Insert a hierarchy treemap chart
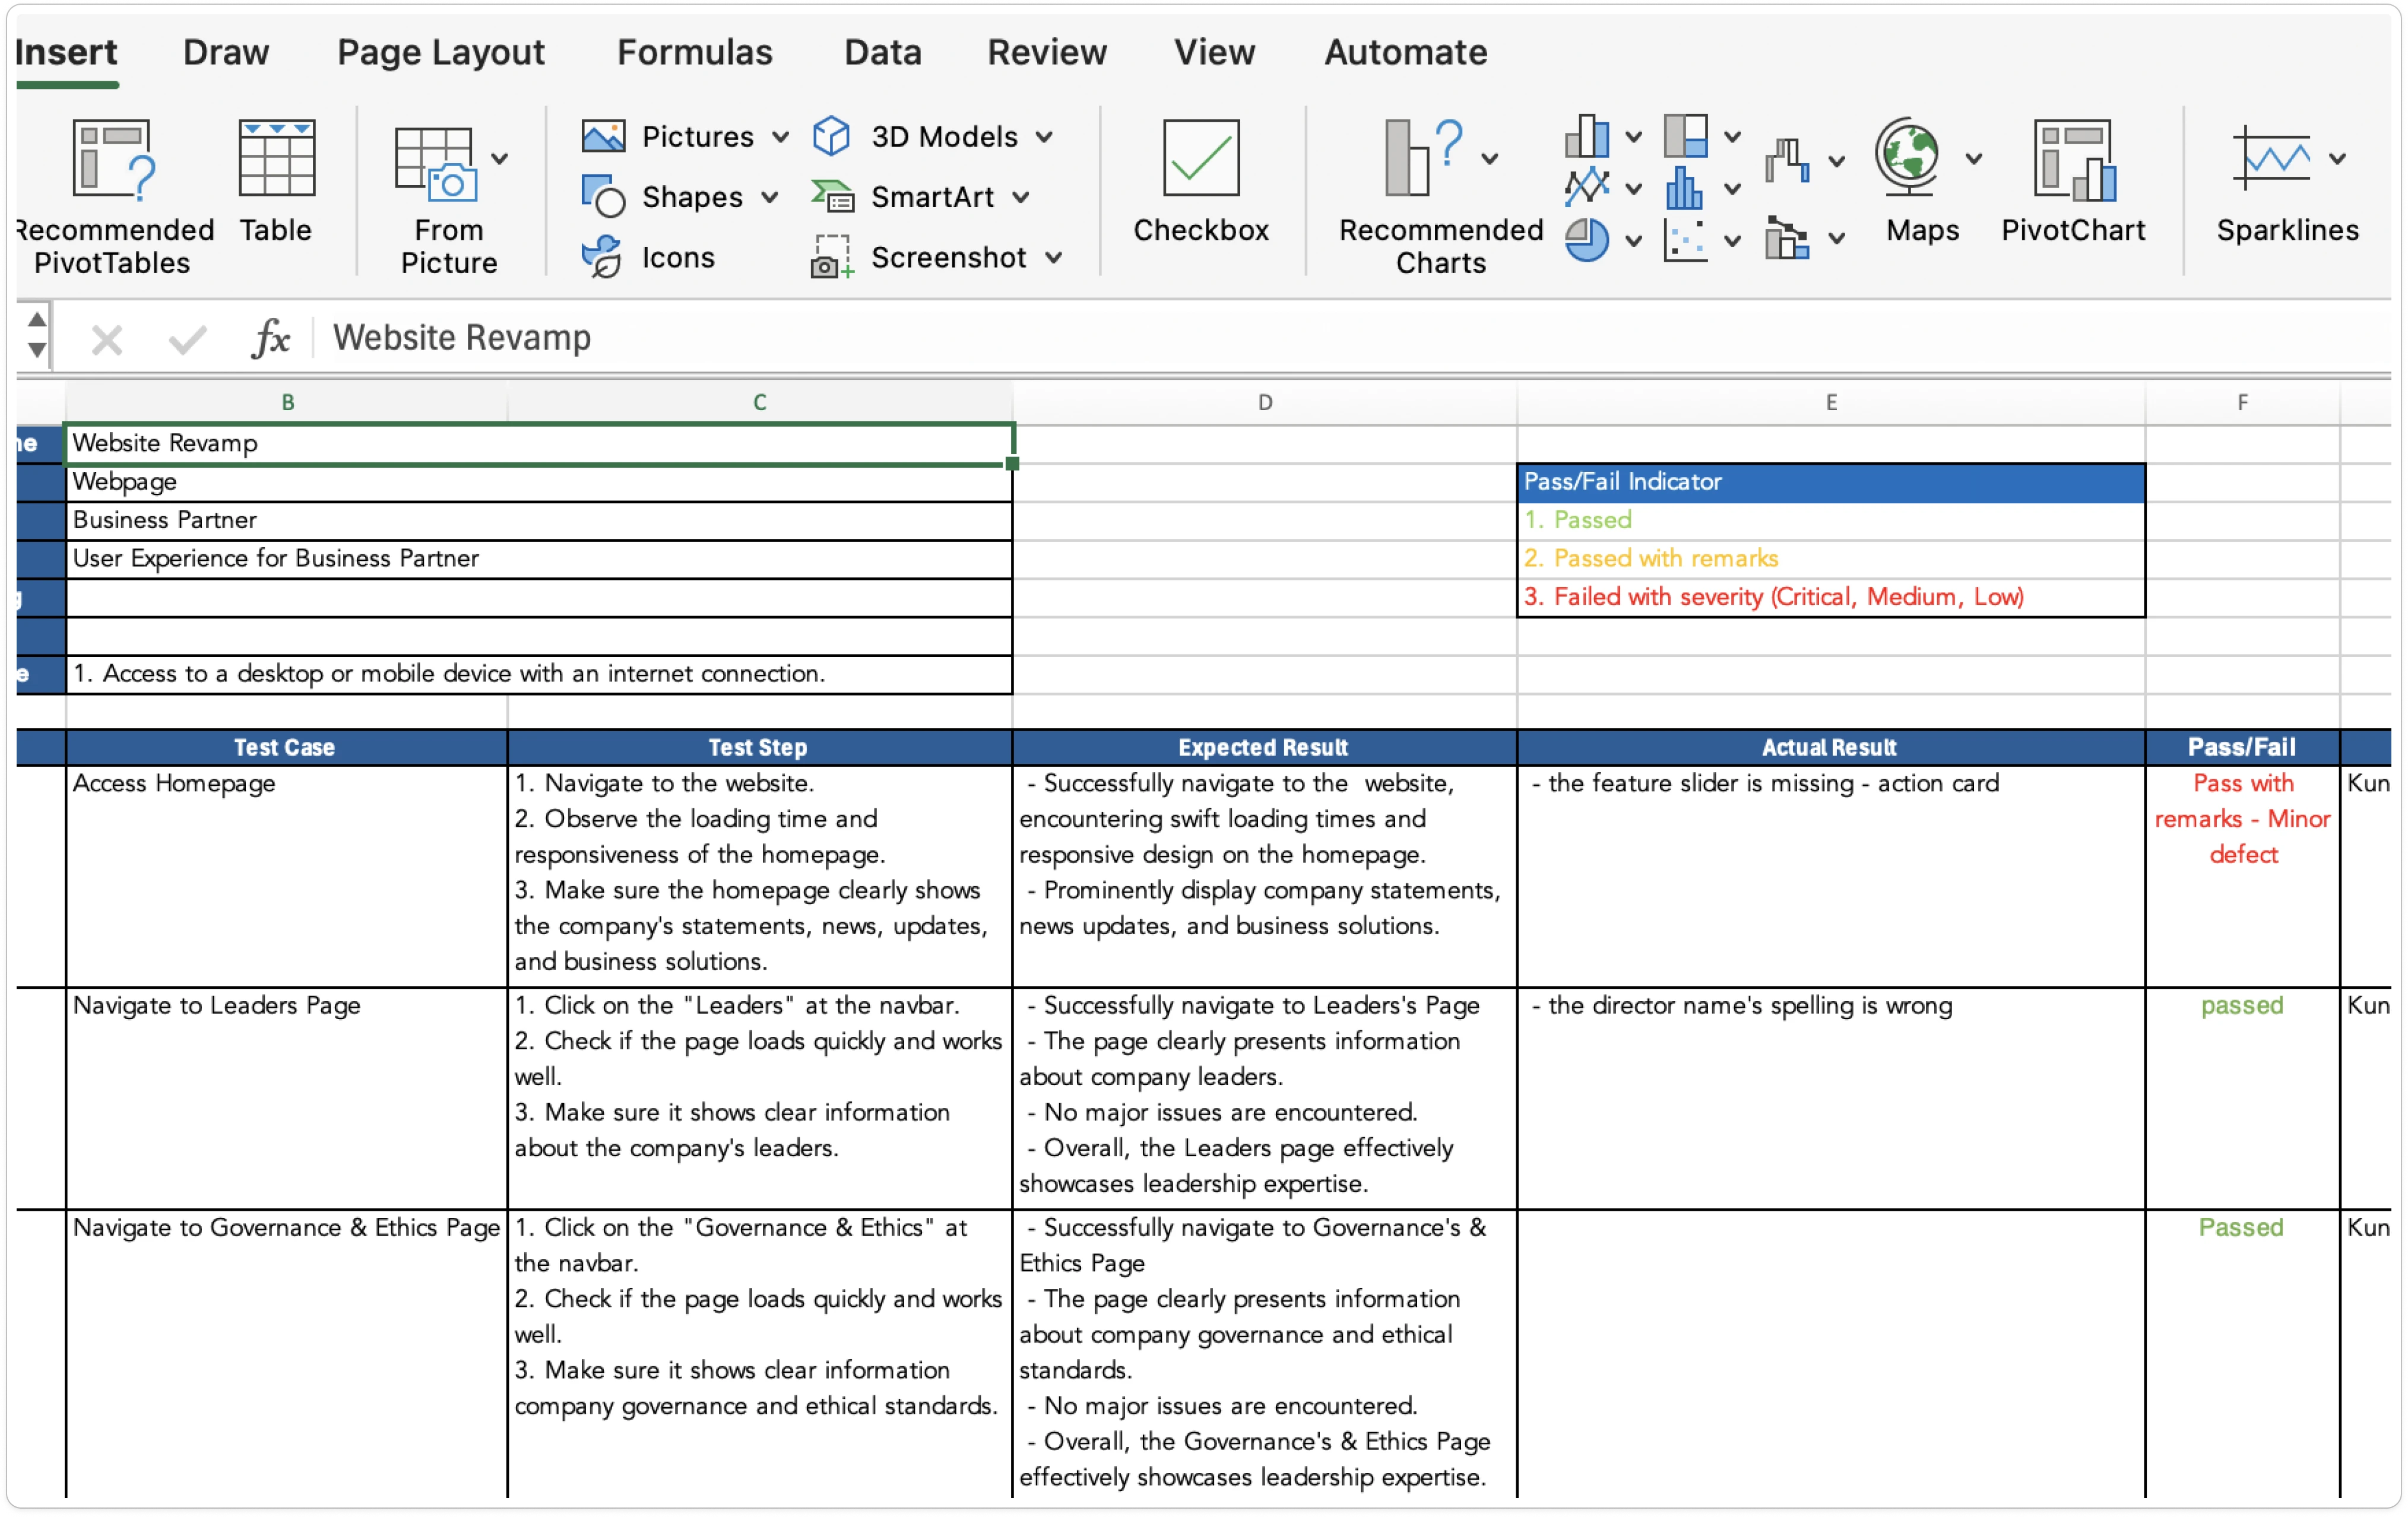This screenshot has width=2408, height=1517. [x=1686, y=136]
